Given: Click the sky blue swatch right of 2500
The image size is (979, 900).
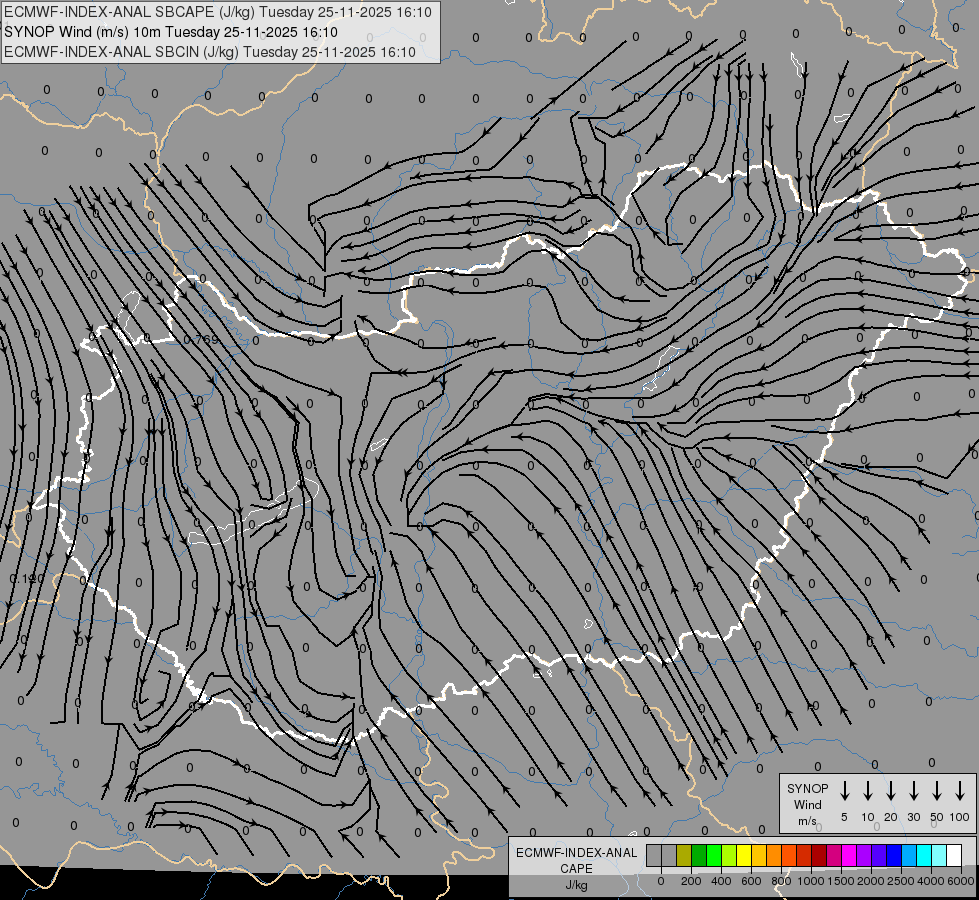Looking at the screenshot, I should [908, 855].
